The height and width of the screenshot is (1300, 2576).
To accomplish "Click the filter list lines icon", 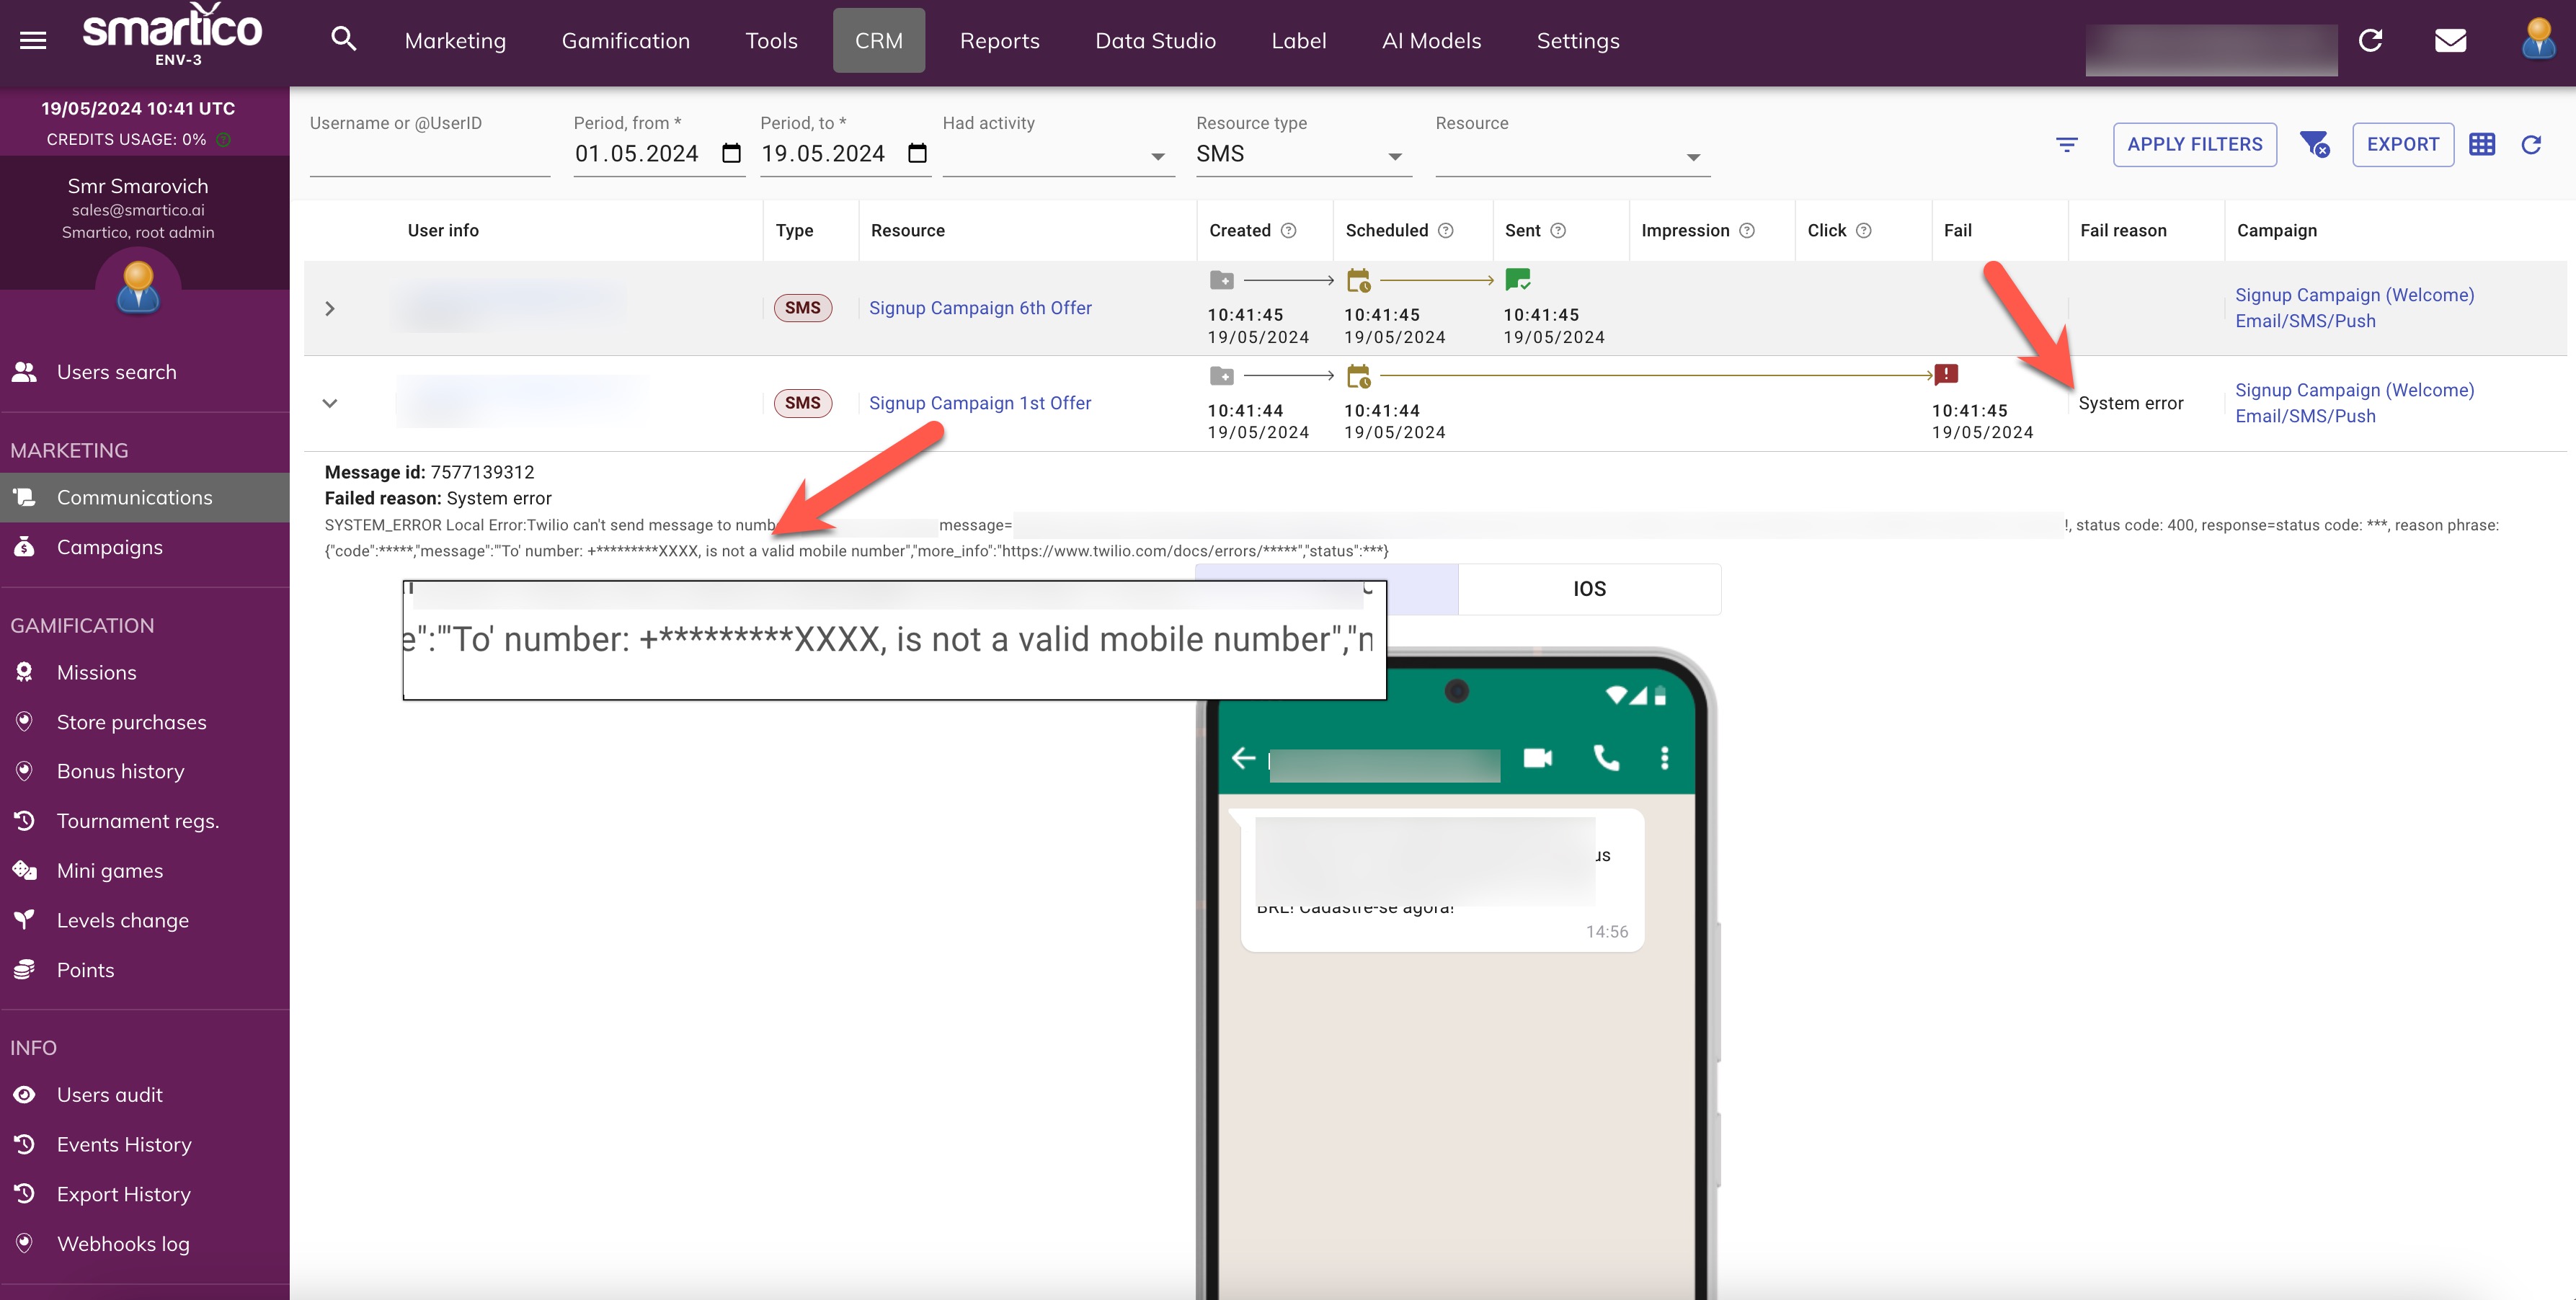I will (x=2067, y=145).
